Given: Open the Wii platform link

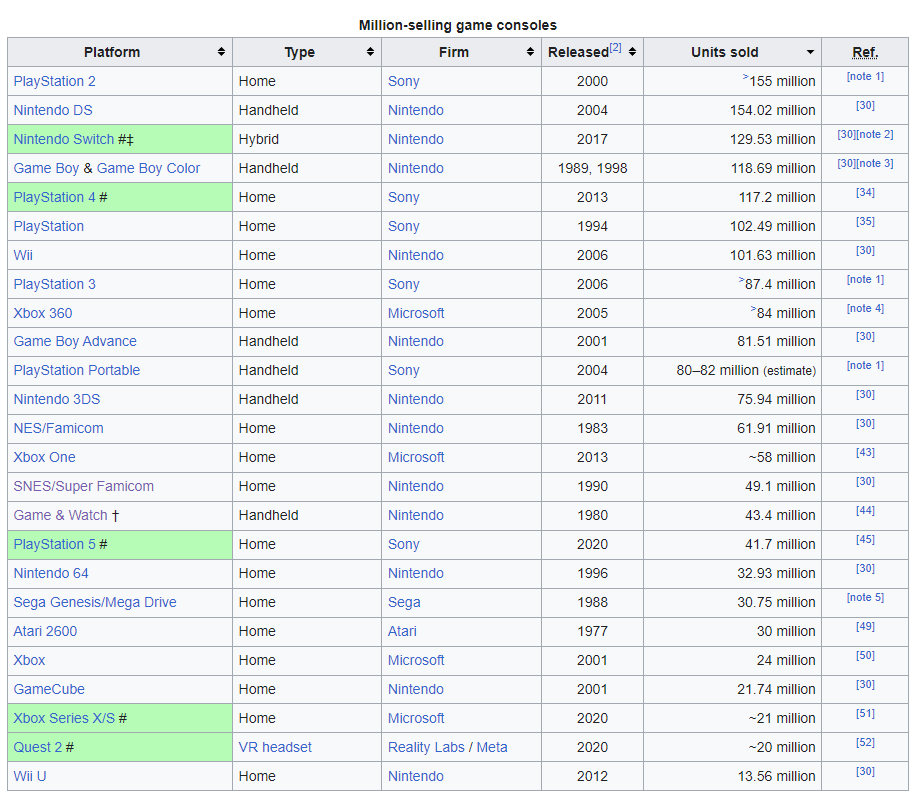Looking at the screenshot, I should pyautogui.click(x=23, y=255).
